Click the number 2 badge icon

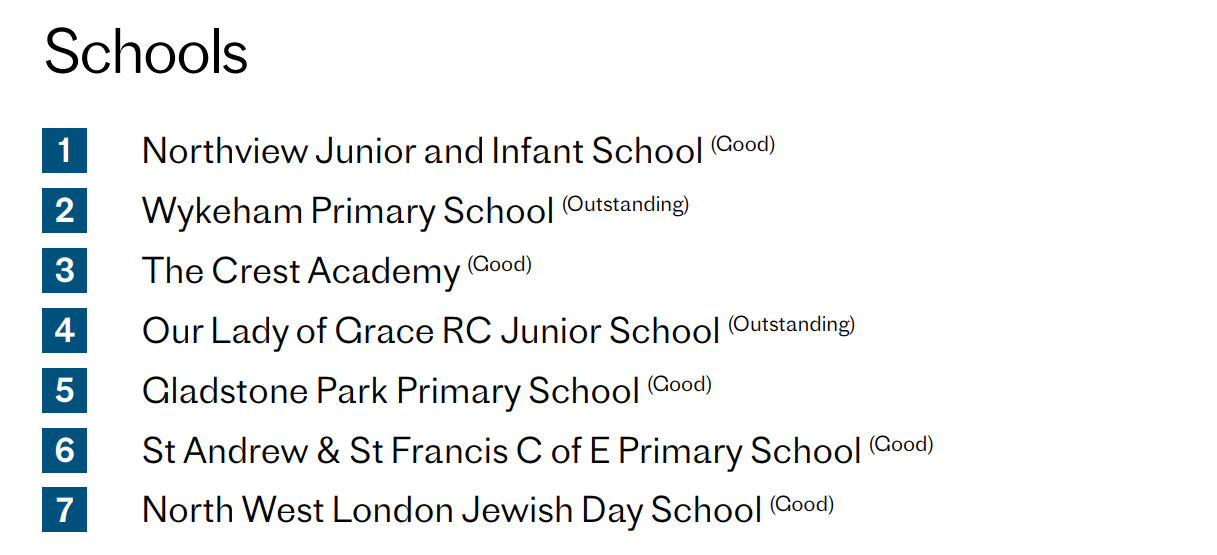coord(64,211)
